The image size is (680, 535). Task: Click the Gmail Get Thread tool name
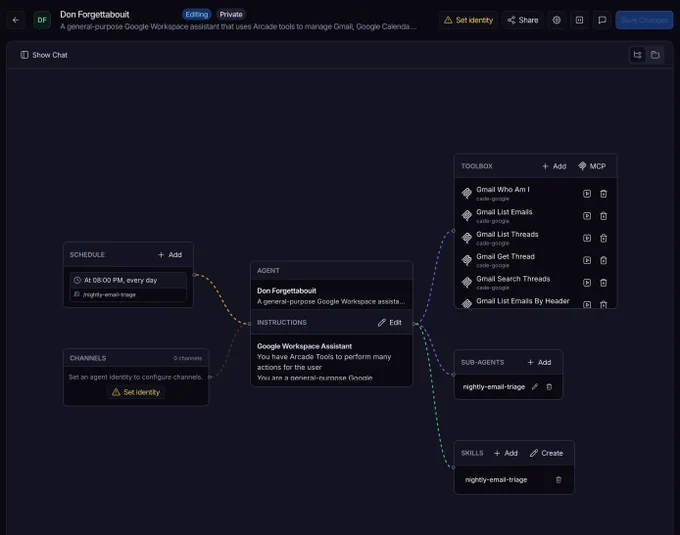click(x=505, y=256)
